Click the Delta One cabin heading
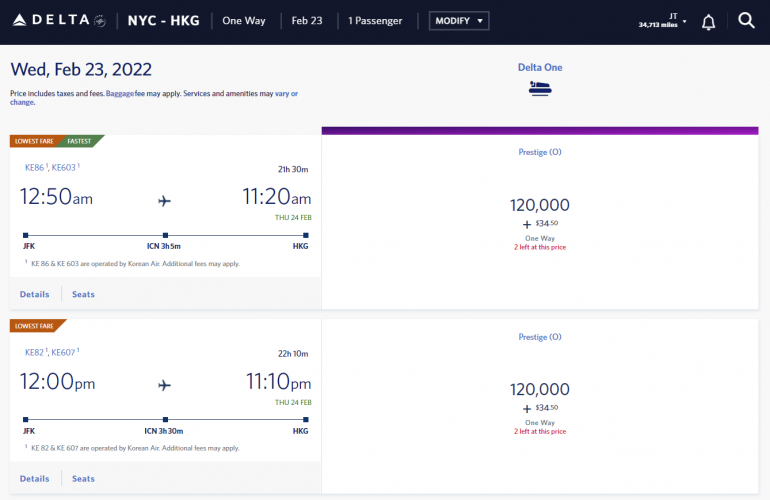Viewport: 770px width, 500px height. [540, 67]
